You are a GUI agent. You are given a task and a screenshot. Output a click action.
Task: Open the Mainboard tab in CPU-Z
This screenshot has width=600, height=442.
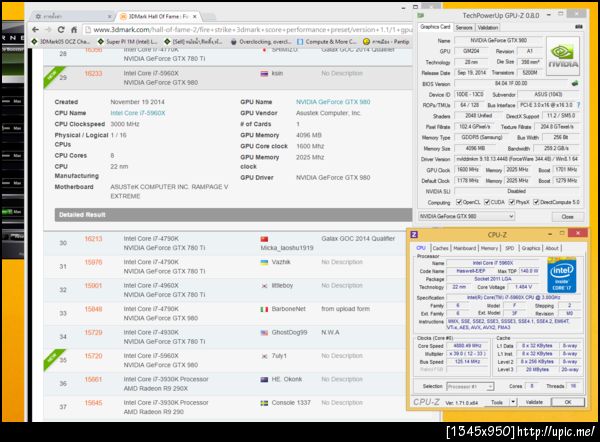pyautogui.click(x=465, y=248)
